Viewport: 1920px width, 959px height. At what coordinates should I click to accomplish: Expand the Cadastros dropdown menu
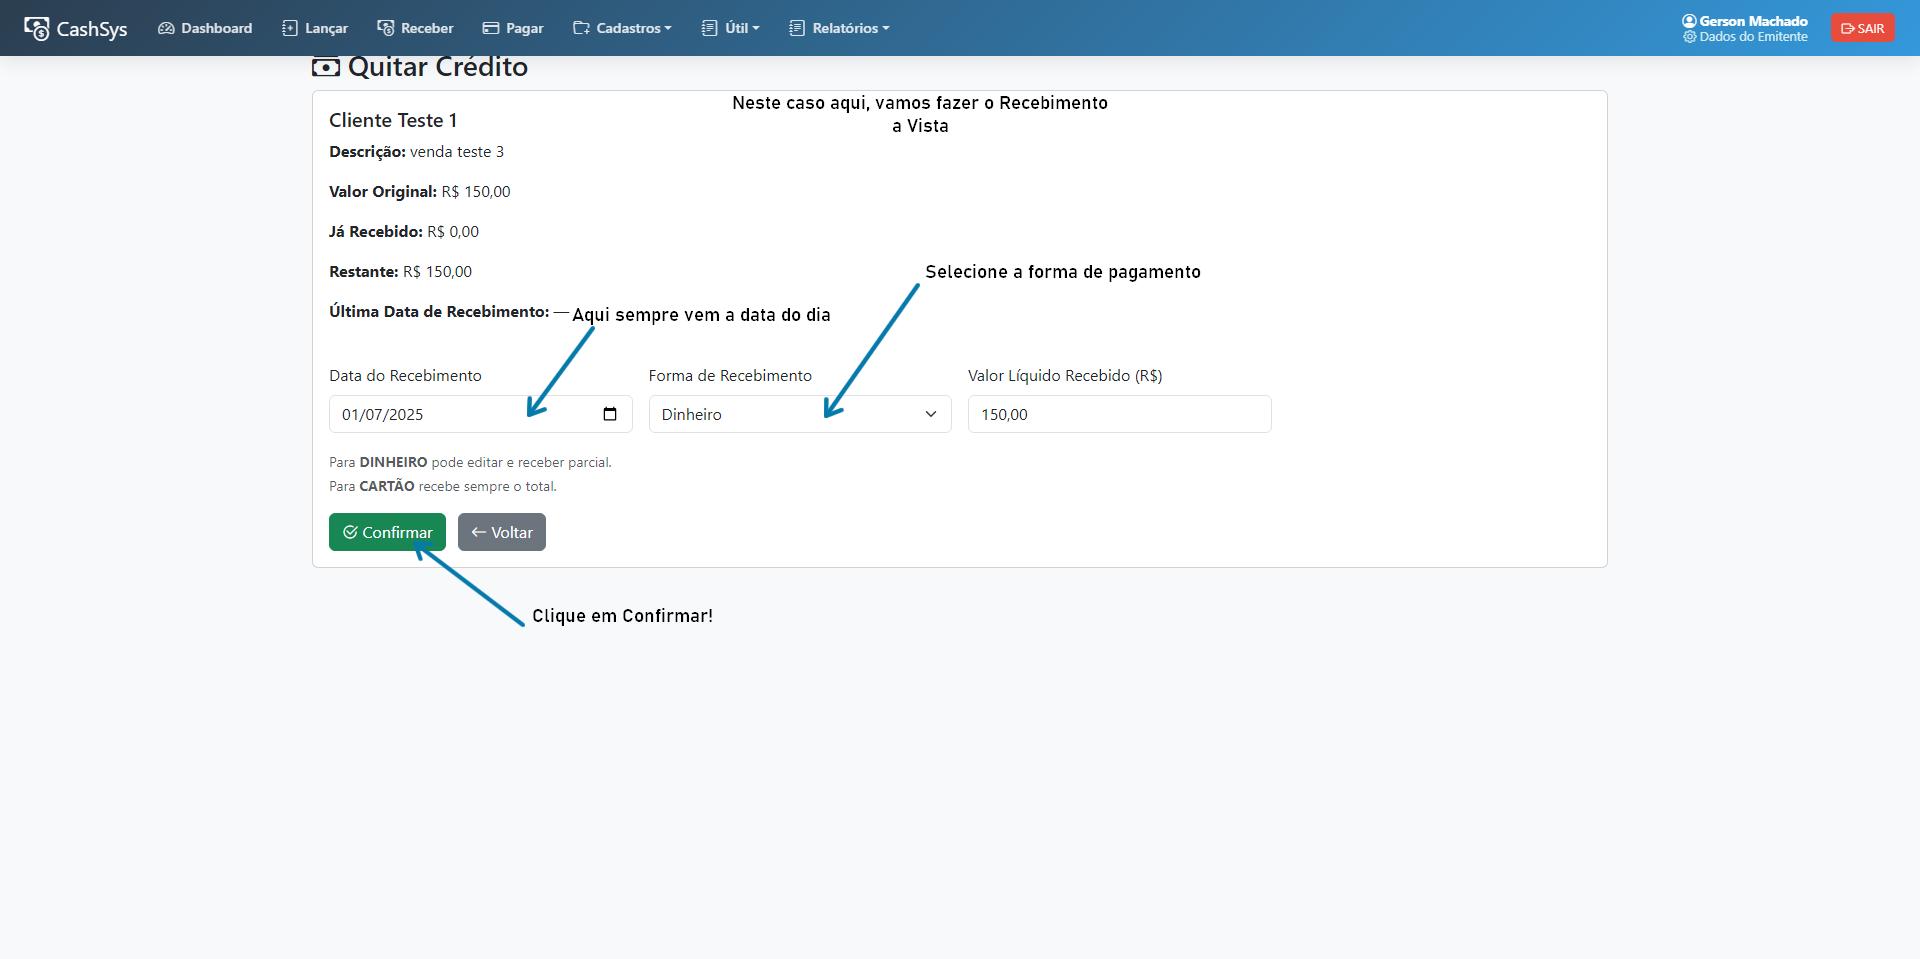click(622, 28)
